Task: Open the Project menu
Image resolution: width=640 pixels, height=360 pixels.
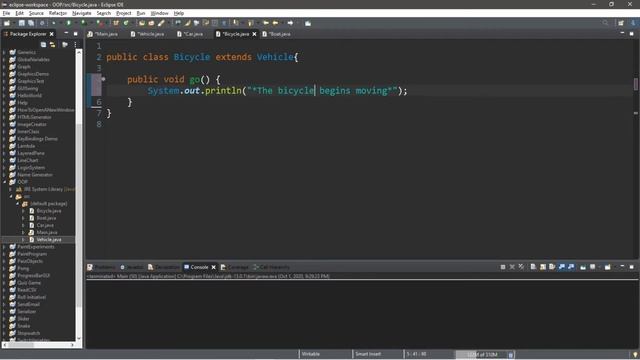Action: coord(123,13)
